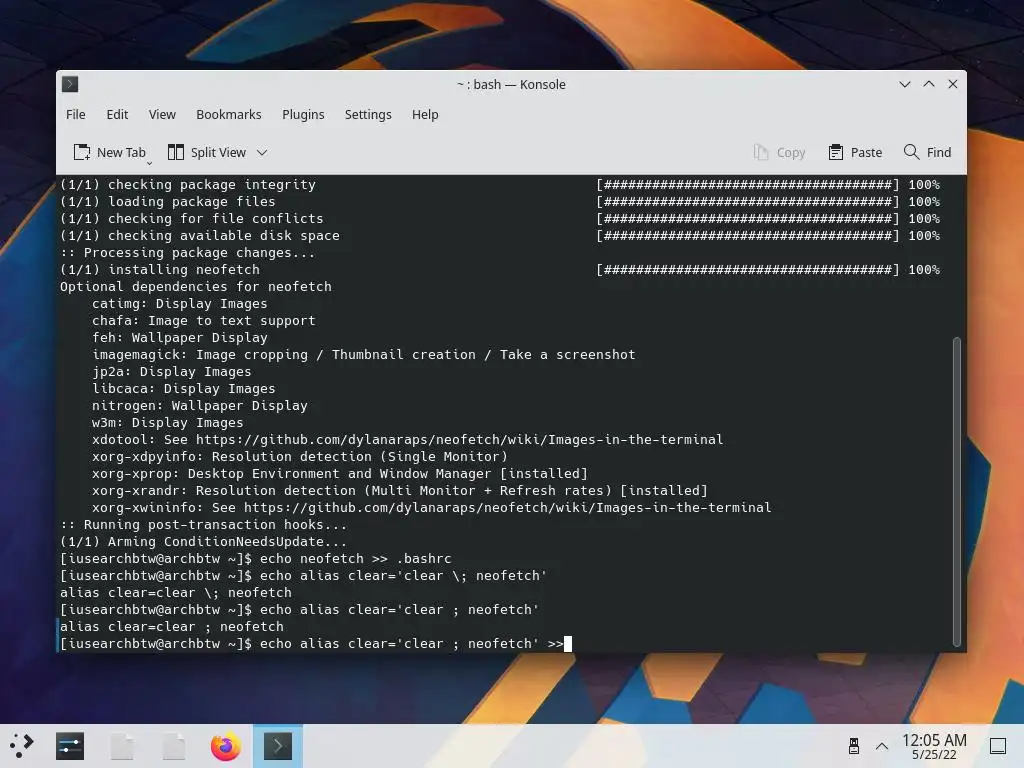Click 'nitrogen: Wallpaper Display' line
The width and height of the screenshot is (1024, 768).
pos(200,406)
